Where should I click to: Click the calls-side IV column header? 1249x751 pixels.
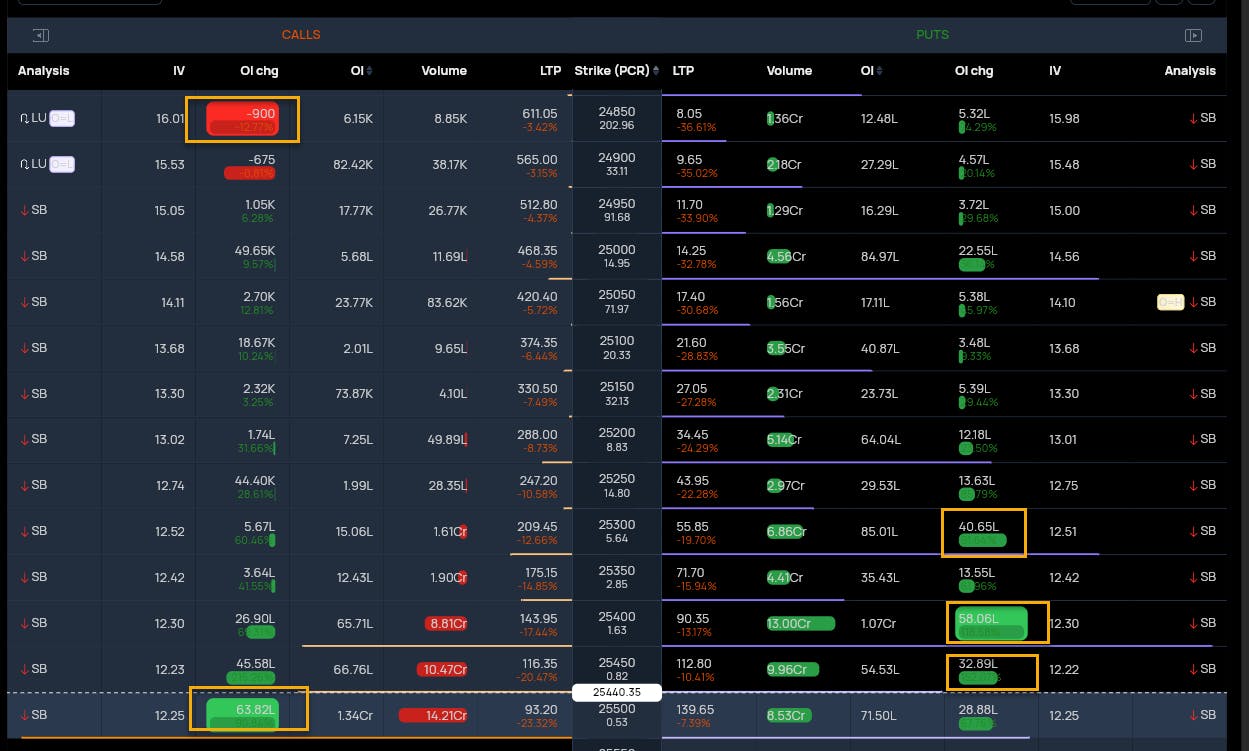(x=179, y=71)
